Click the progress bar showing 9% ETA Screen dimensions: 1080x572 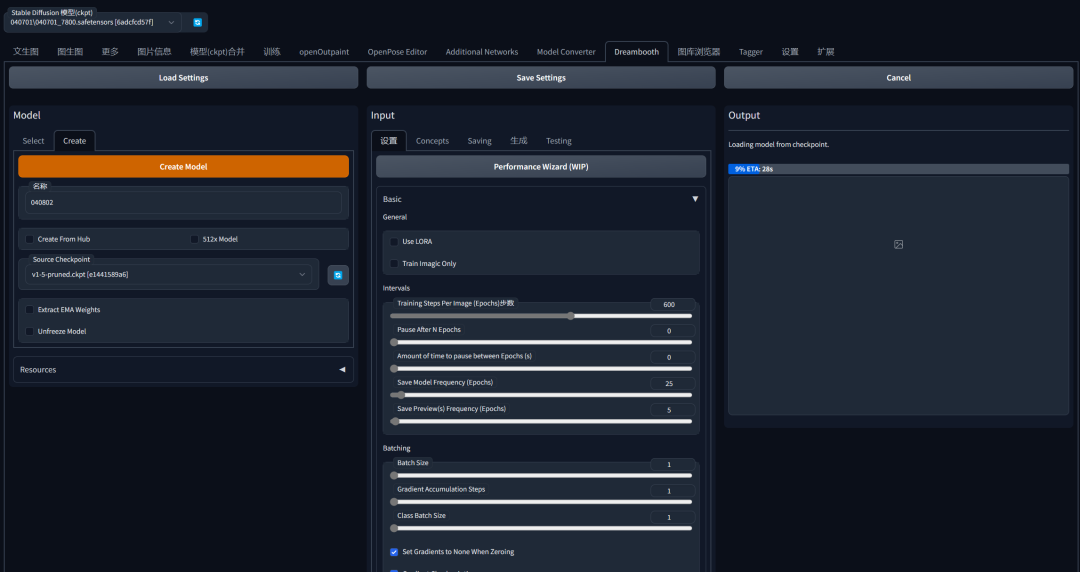coord(898,169)
